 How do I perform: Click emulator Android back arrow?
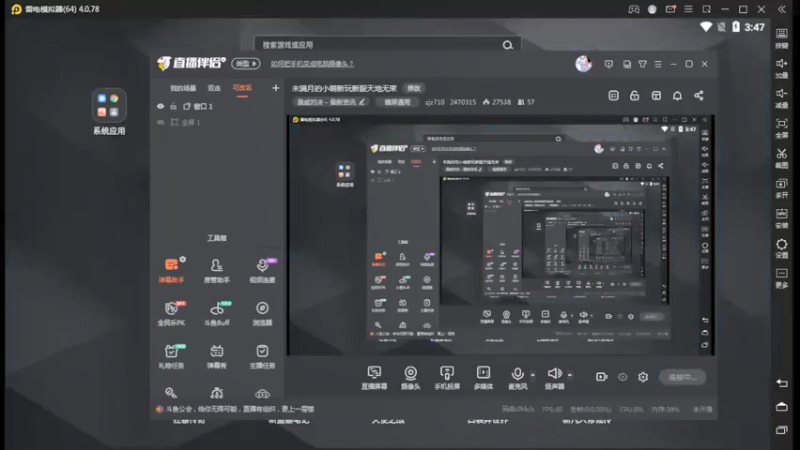click(782, 383)
